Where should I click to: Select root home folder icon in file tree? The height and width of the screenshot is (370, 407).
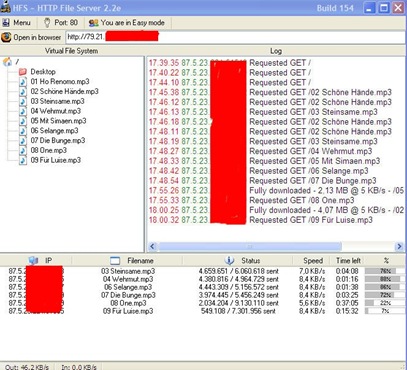point(7,62)
